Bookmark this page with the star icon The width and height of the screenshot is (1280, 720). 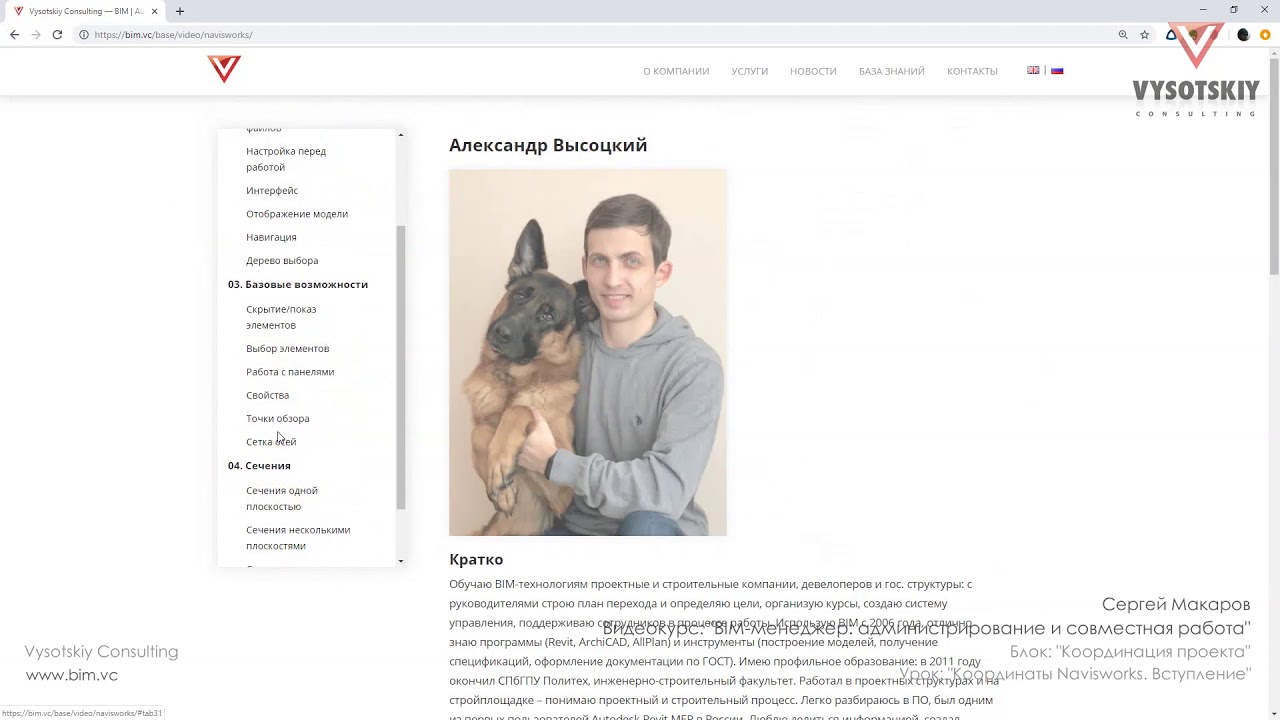tap(1144, 34)
